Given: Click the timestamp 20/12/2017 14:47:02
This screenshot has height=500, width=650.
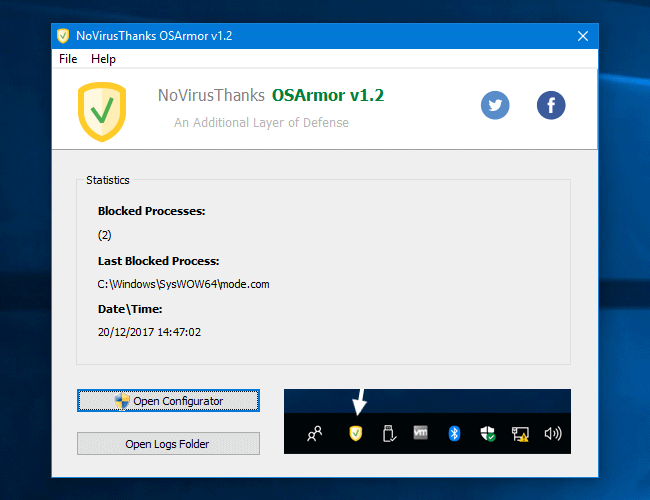Looking at the screenshot, I should click(x=149, y=332).
